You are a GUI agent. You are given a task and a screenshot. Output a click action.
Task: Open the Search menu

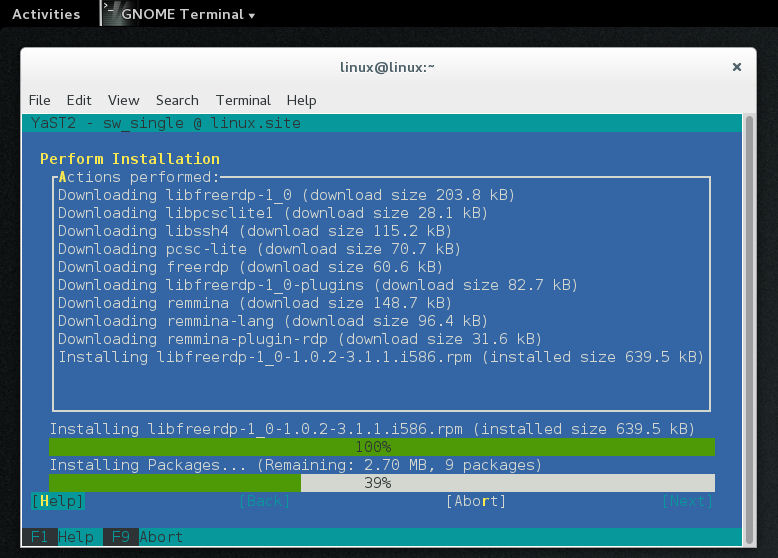177,100
